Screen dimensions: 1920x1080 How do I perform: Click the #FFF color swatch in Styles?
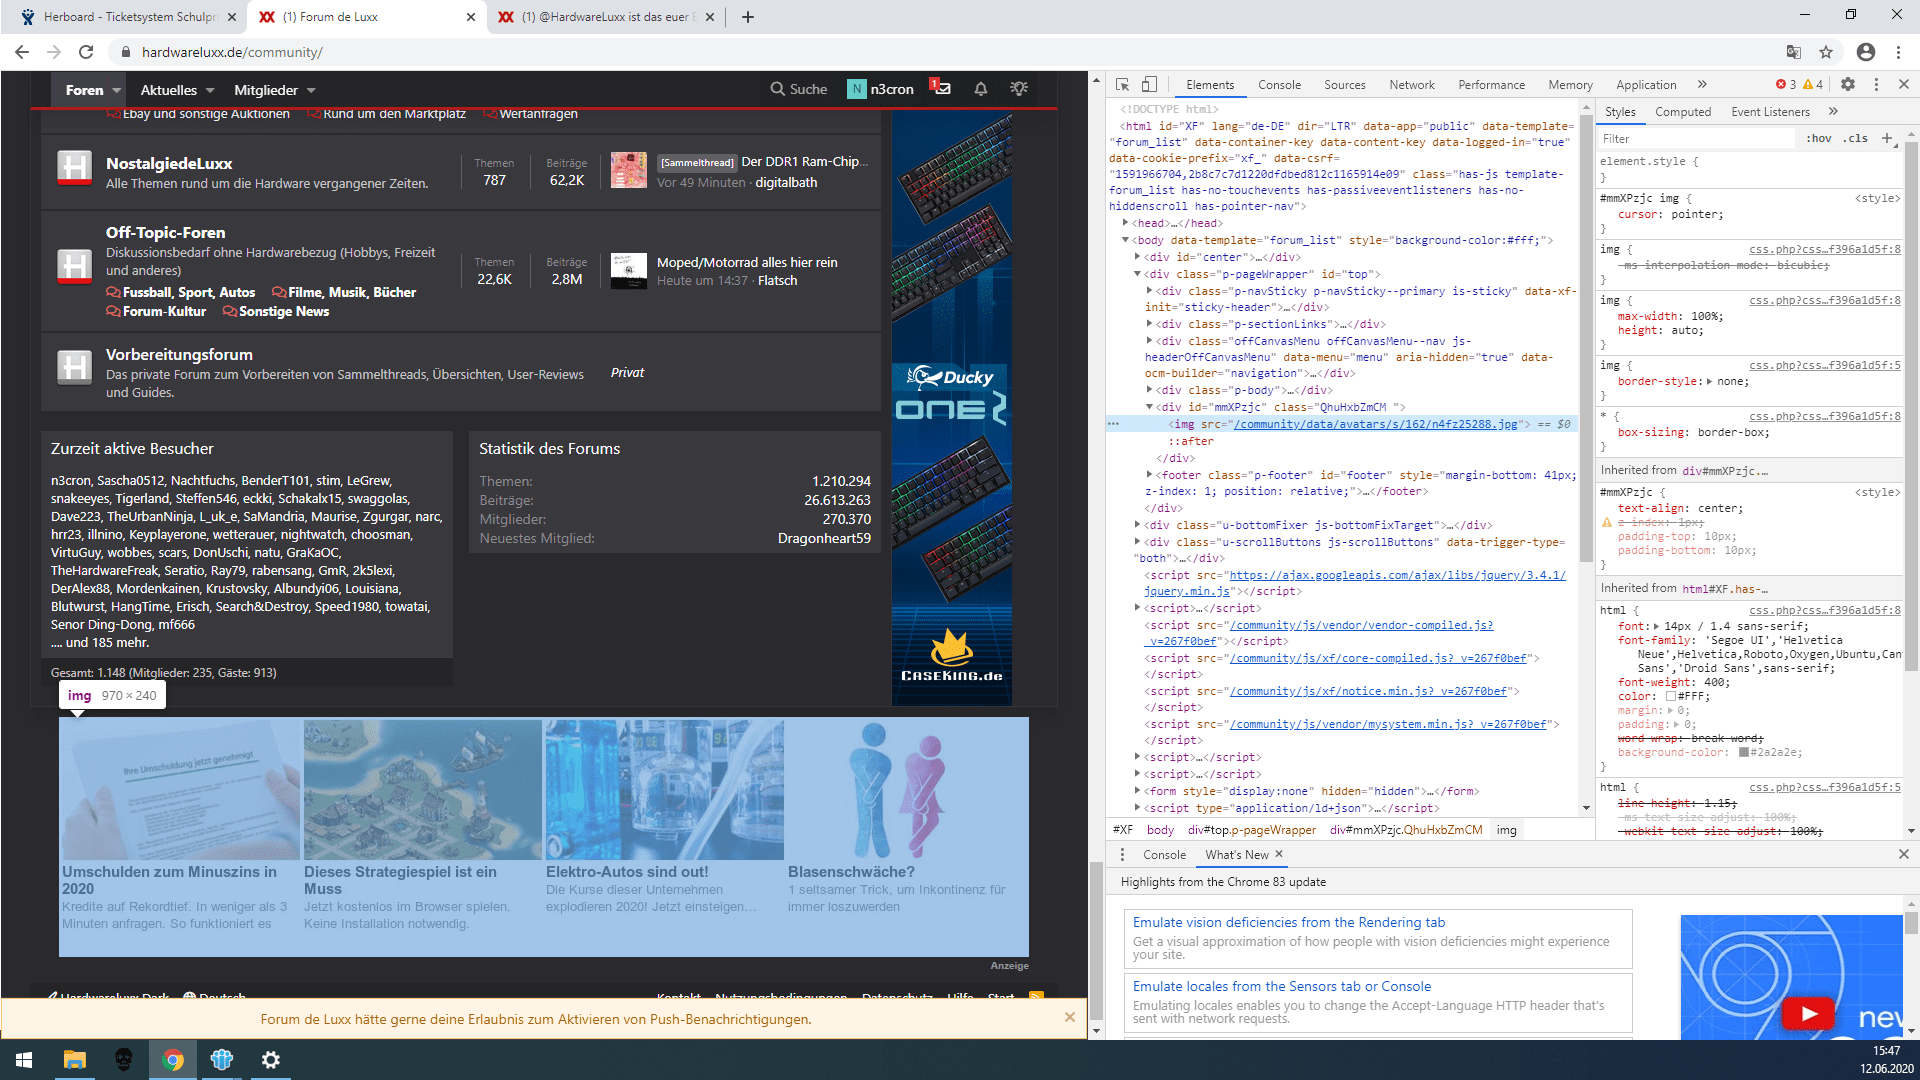pos(1670,696)
